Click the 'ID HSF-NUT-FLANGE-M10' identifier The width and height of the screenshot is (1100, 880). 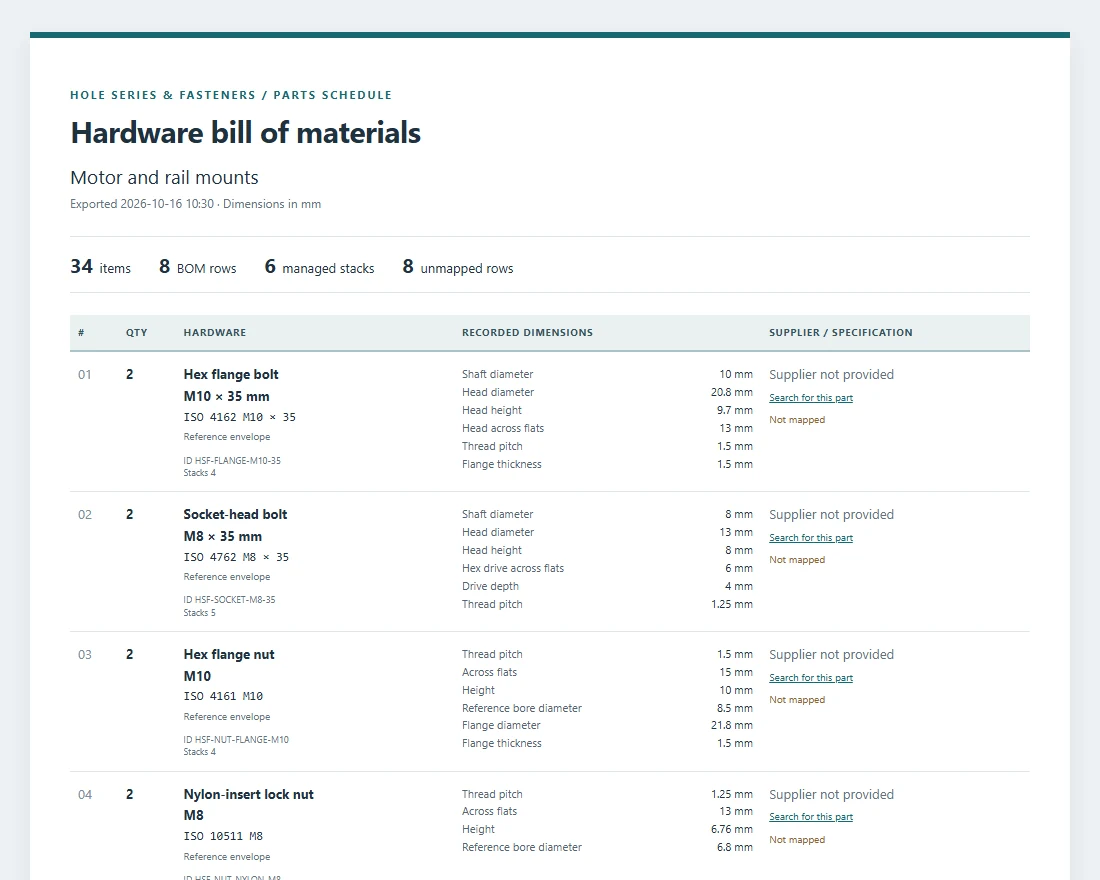pos(236,740)
